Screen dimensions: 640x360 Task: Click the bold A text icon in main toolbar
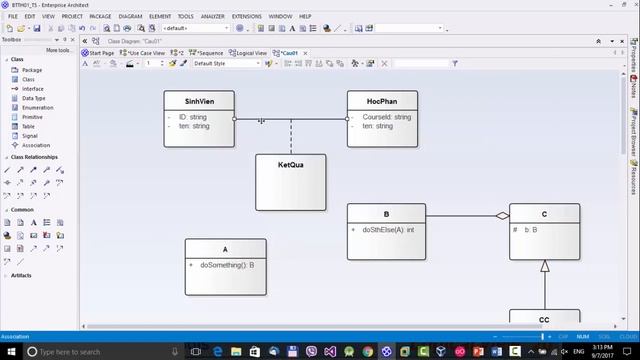[292, 28]
